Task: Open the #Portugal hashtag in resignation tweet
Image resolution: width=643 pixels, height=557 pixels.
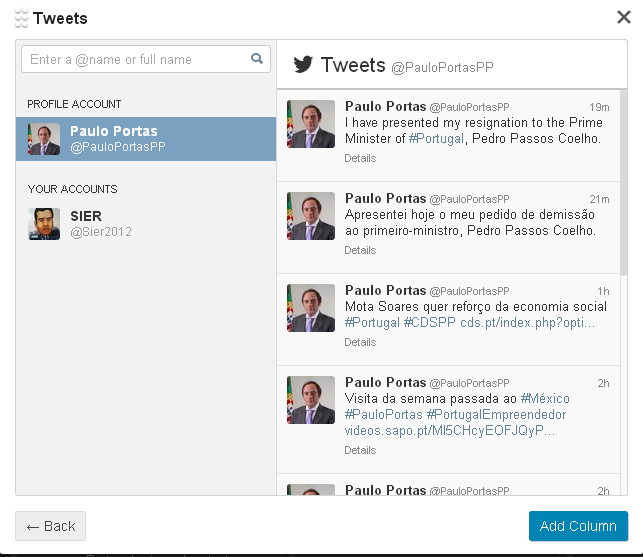Action: pyautogui.click(x=436, y=139)
